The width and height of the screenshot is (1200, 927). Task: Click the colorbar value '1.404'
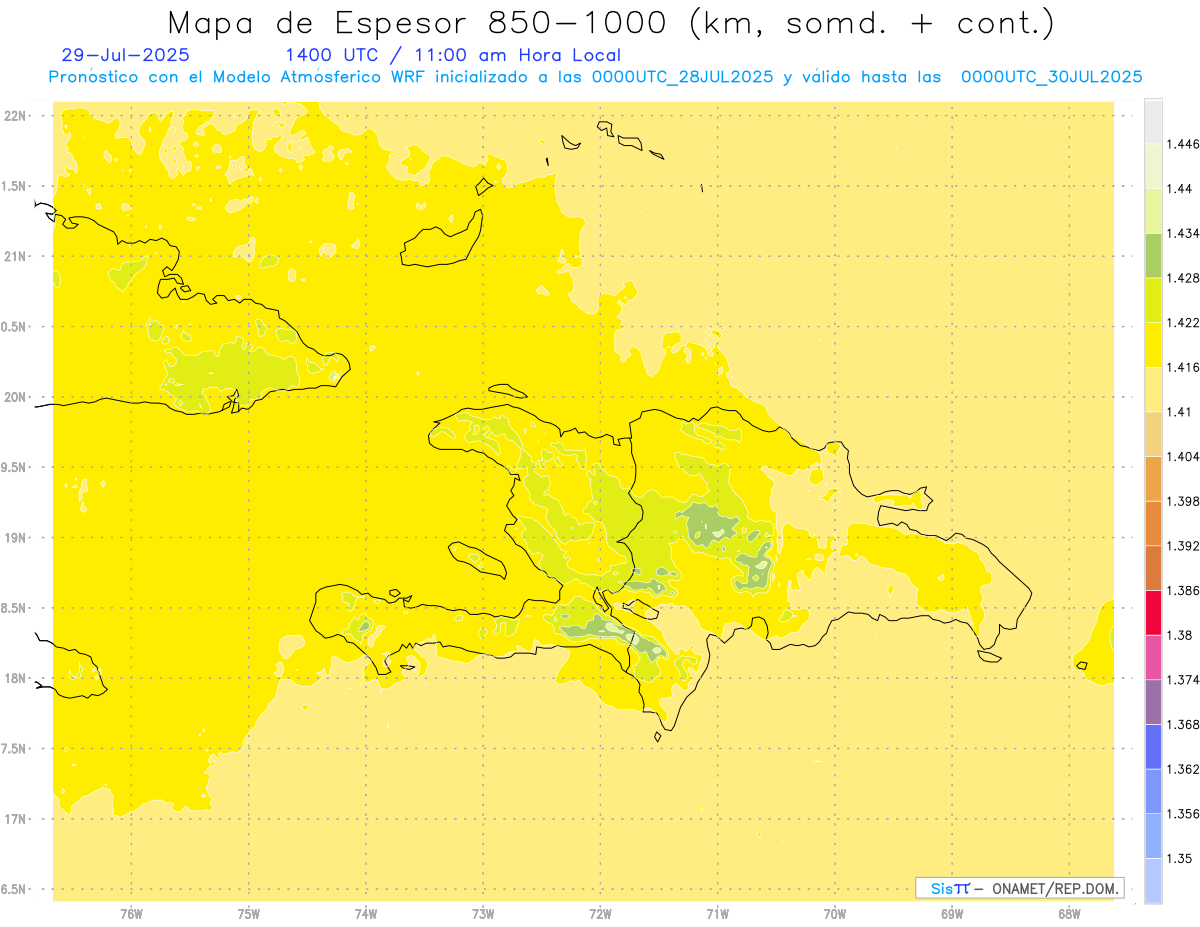click(1183, 456)
